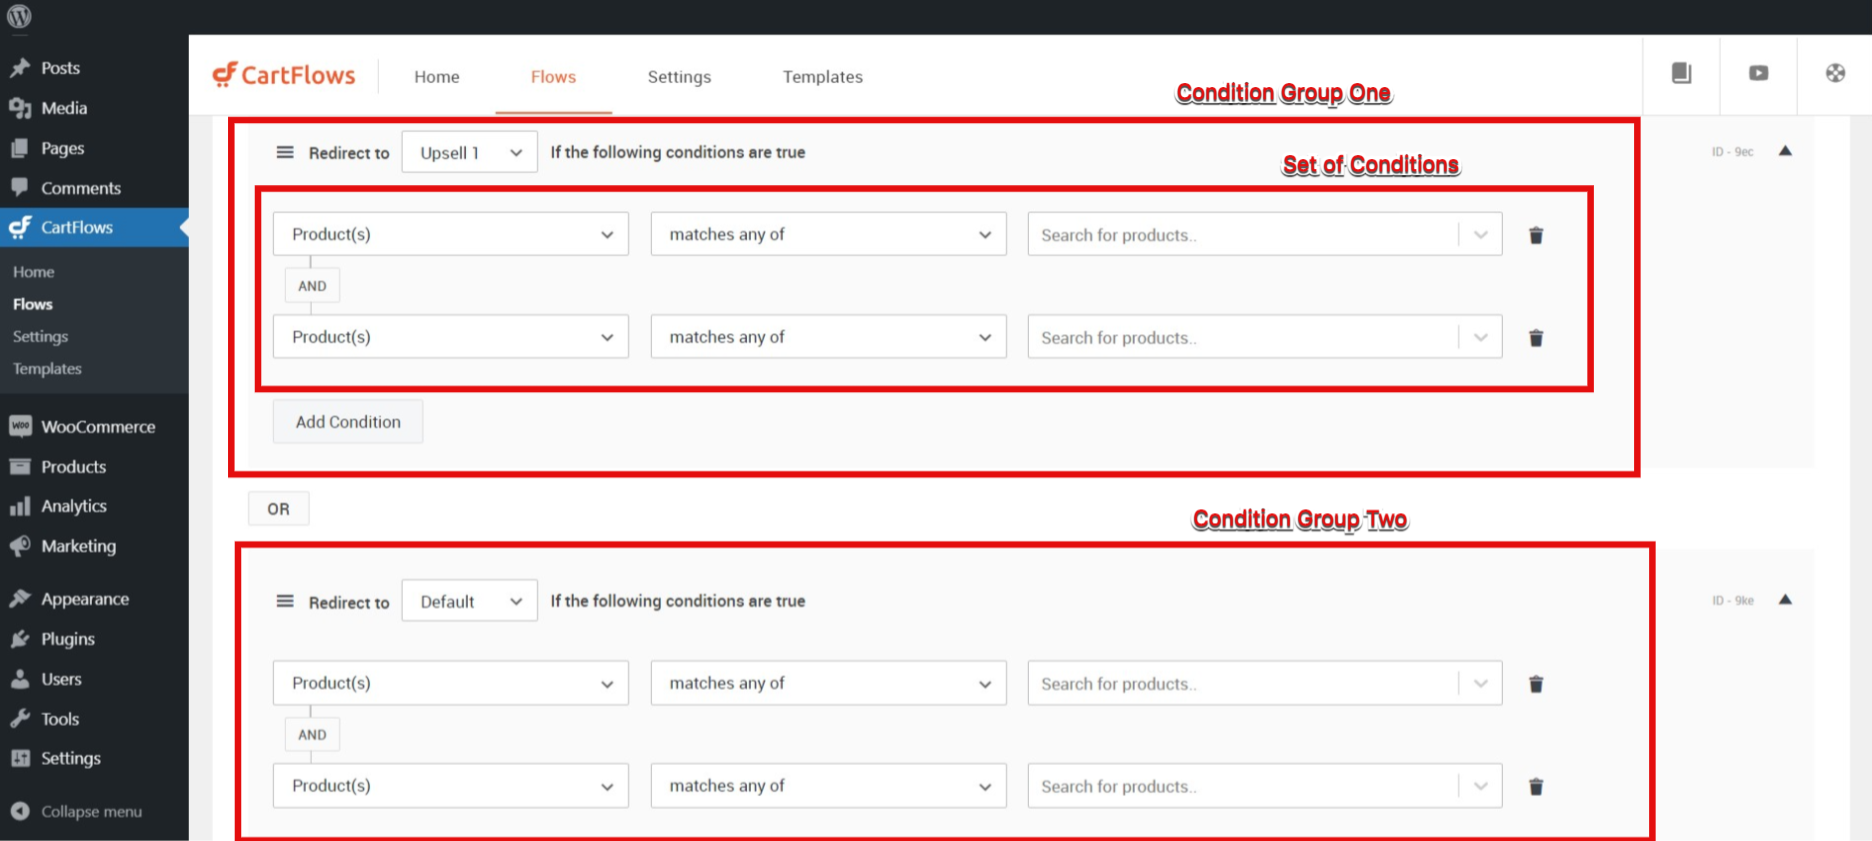1872x841 pixels.
Task: Open the knowledge base book icon
Action: tap(1681, 73)
